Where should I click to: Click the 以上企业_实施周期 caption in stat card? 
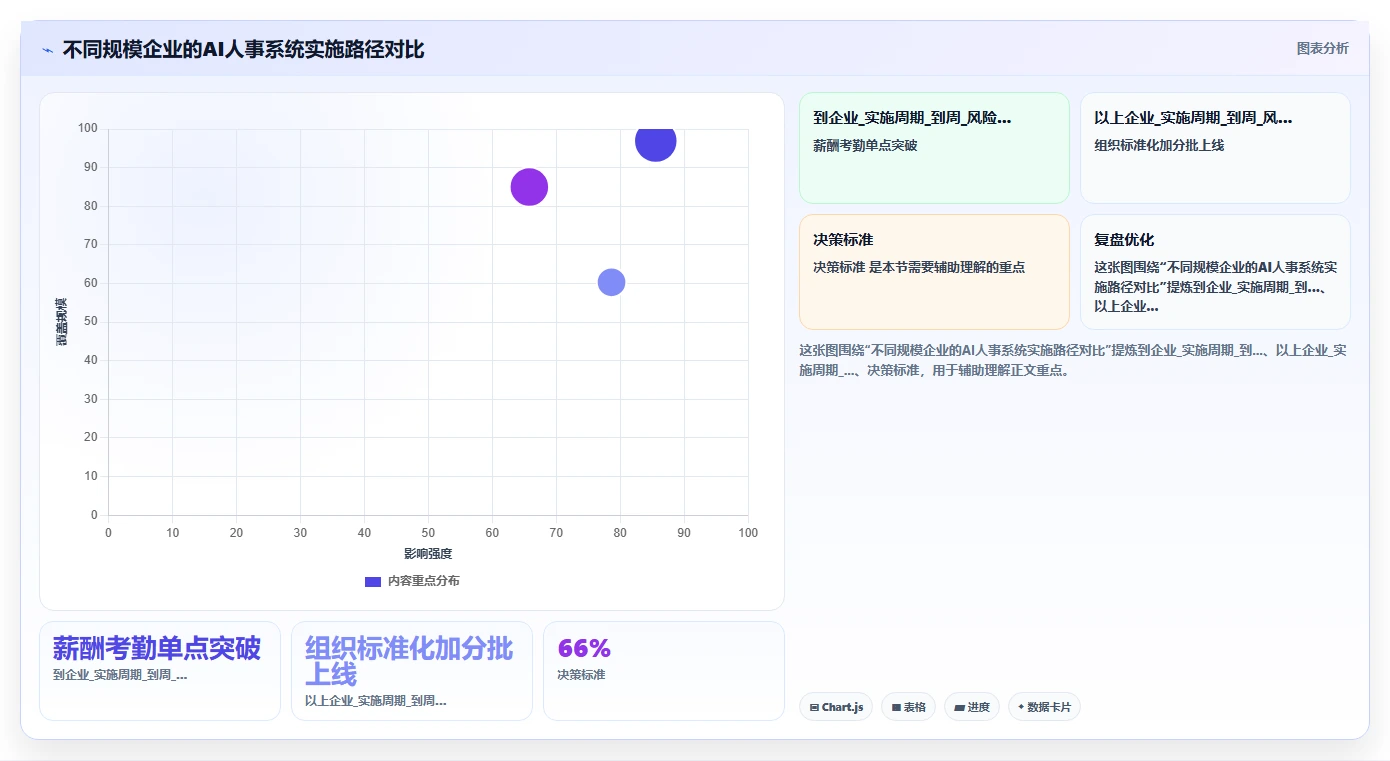click(375, 701)
